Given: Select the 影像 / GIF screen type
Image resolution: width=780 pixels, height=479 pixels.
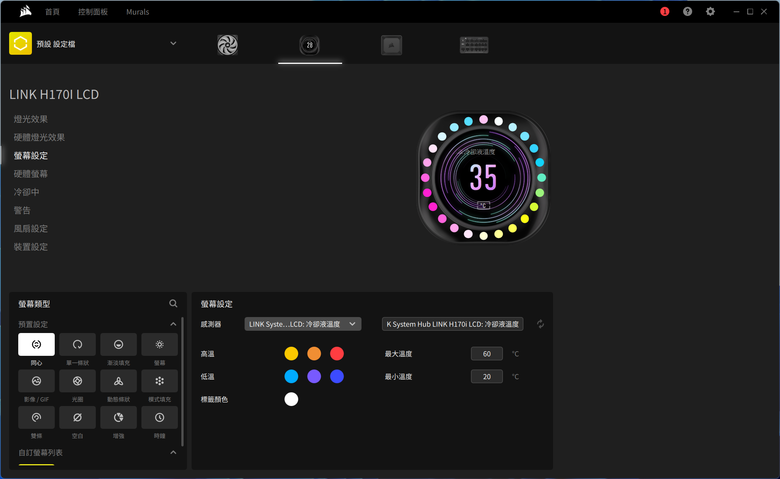Looking at the screenshot, I should click(36, 381).
